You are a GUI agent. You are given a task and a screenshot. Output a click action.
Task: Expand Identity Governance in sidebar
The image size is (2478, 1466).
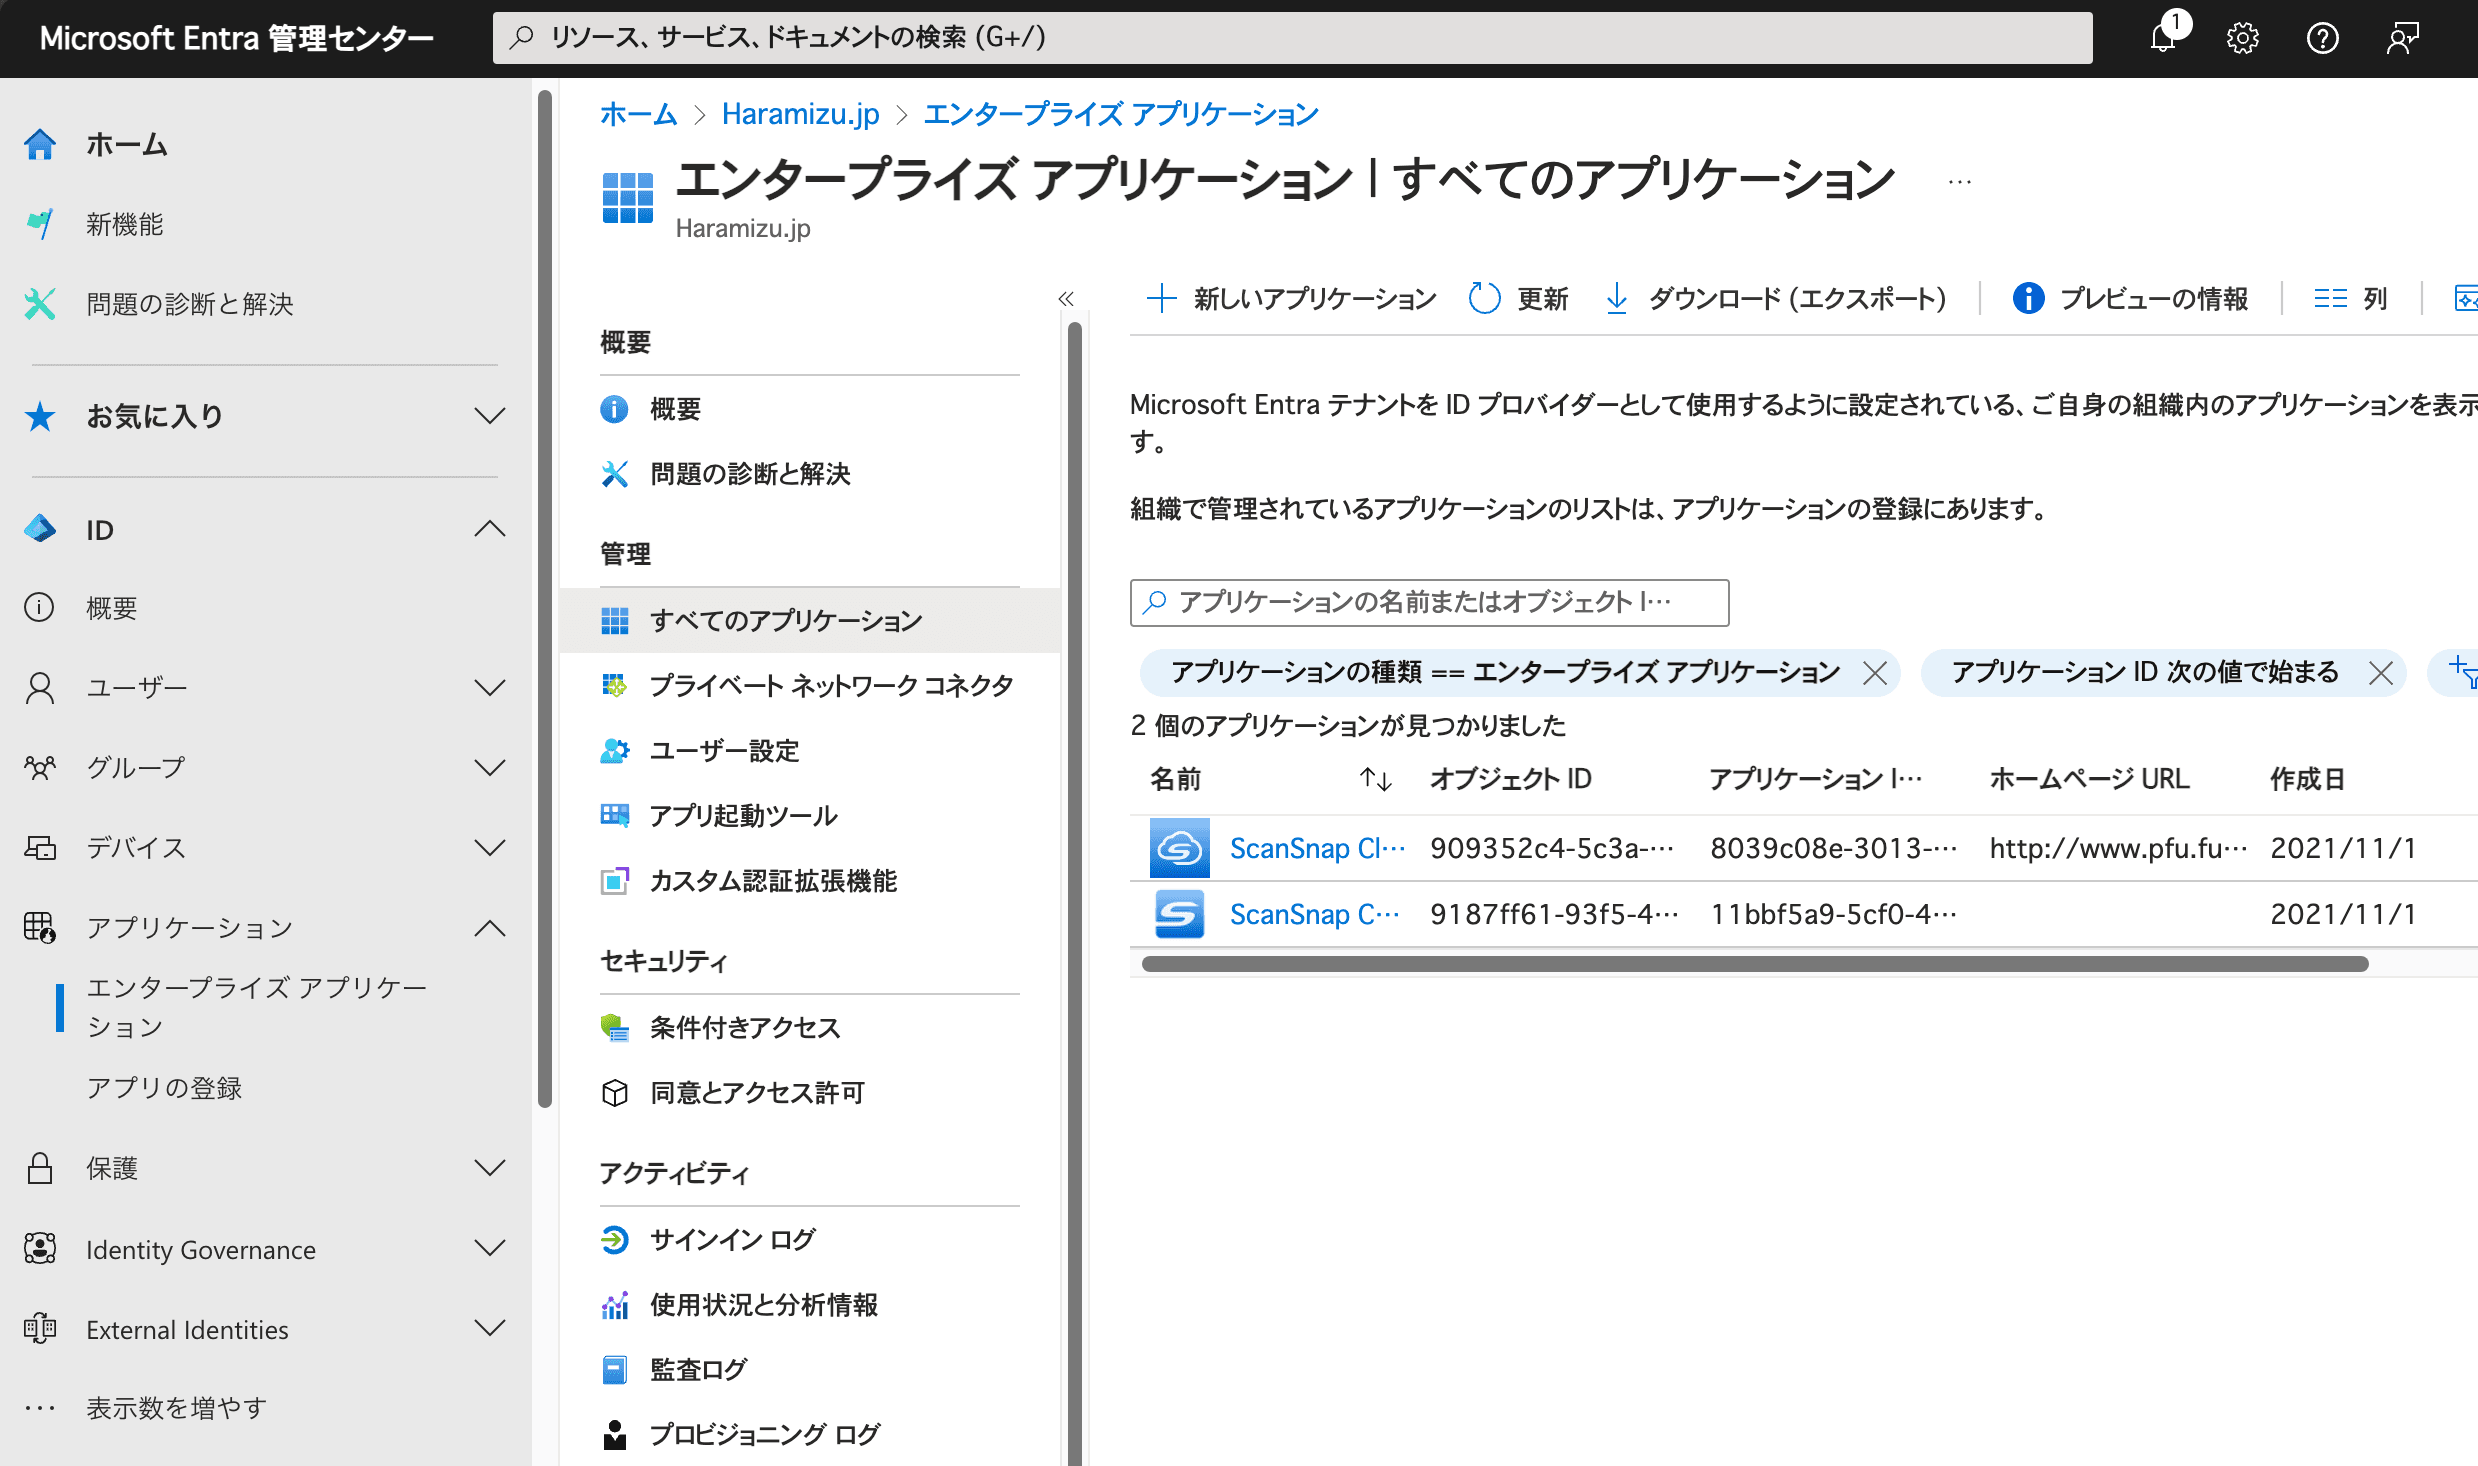(489, 1249)
